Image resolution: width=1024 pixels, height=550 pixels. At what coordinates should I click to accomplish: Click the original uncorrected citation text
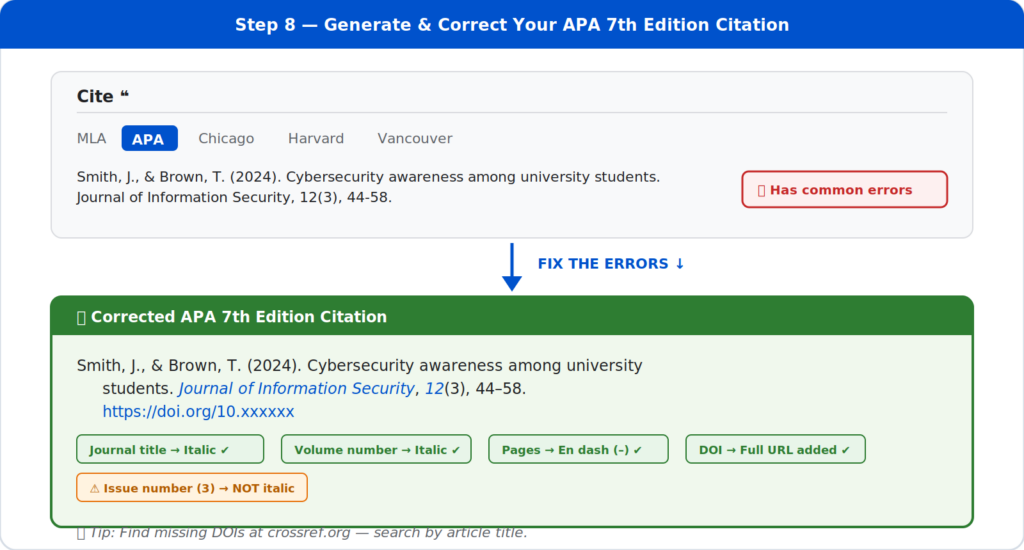(368, 187)
